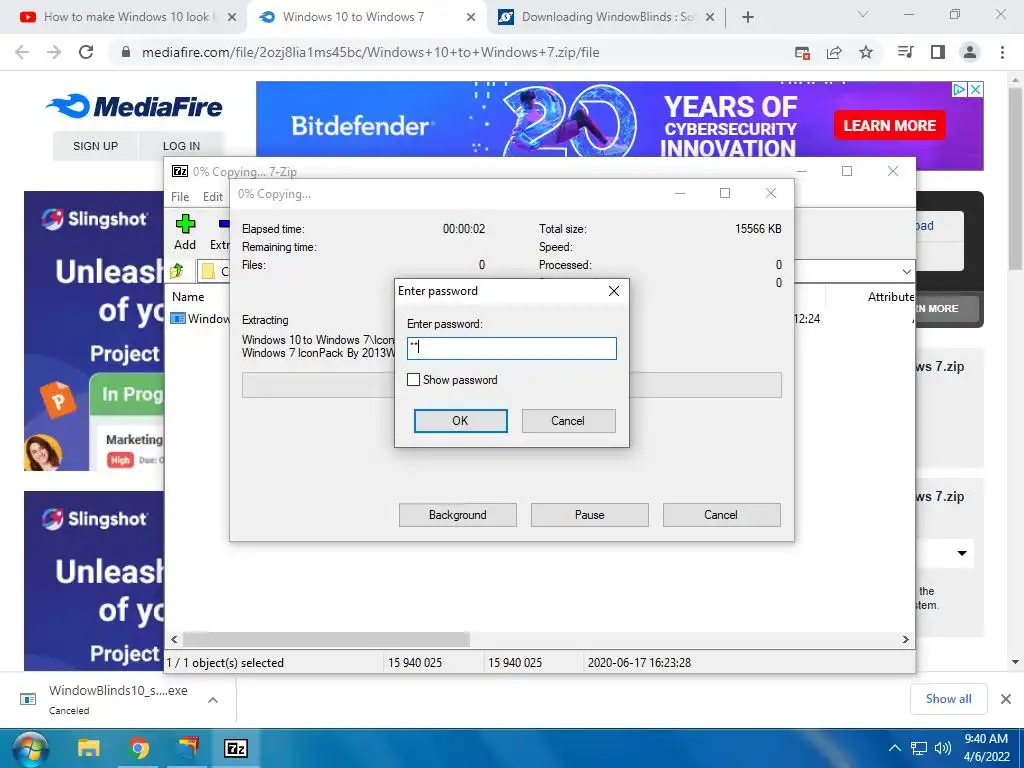The width and height of the screenshot is (1024, 768).
Task: Open Chrome from taskbar
Action: tap(138, 748)
